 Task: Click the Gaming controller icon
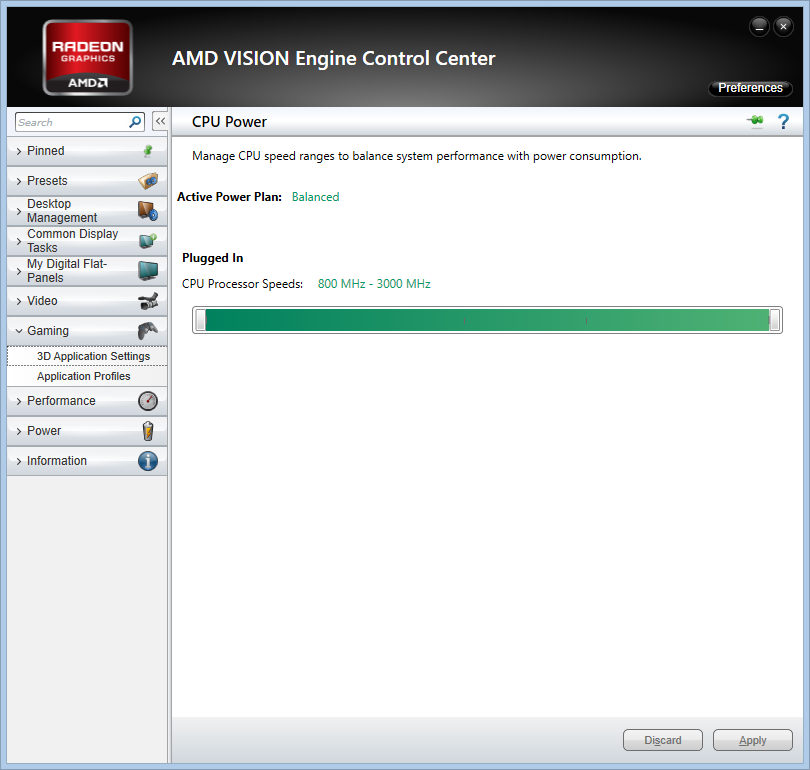pyautogui.click(x=148, y=331)
